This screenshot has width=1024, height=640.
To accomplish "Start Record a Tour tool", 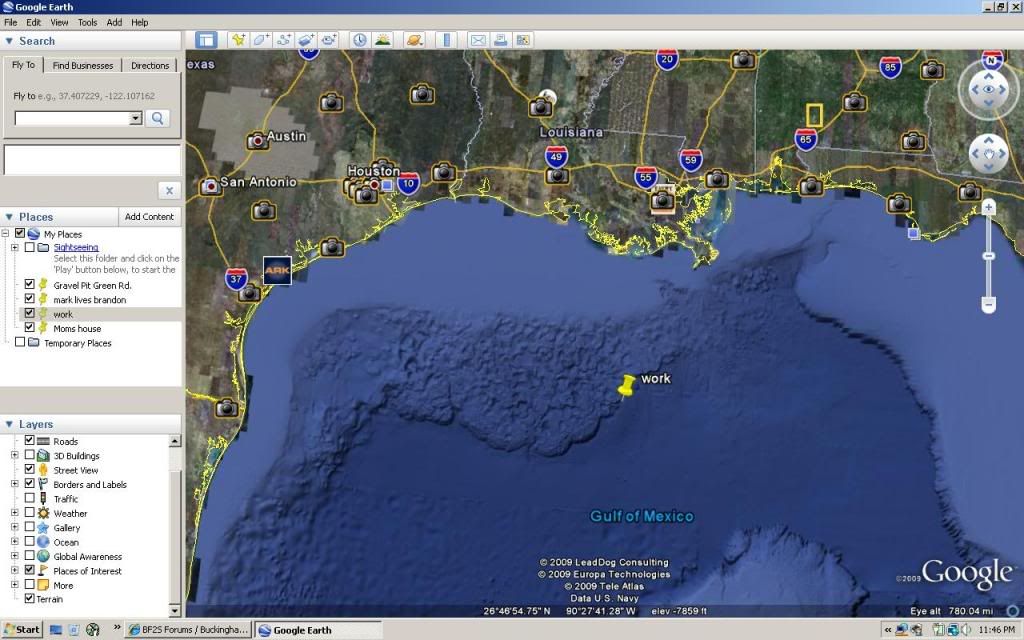I will point(329,40).
